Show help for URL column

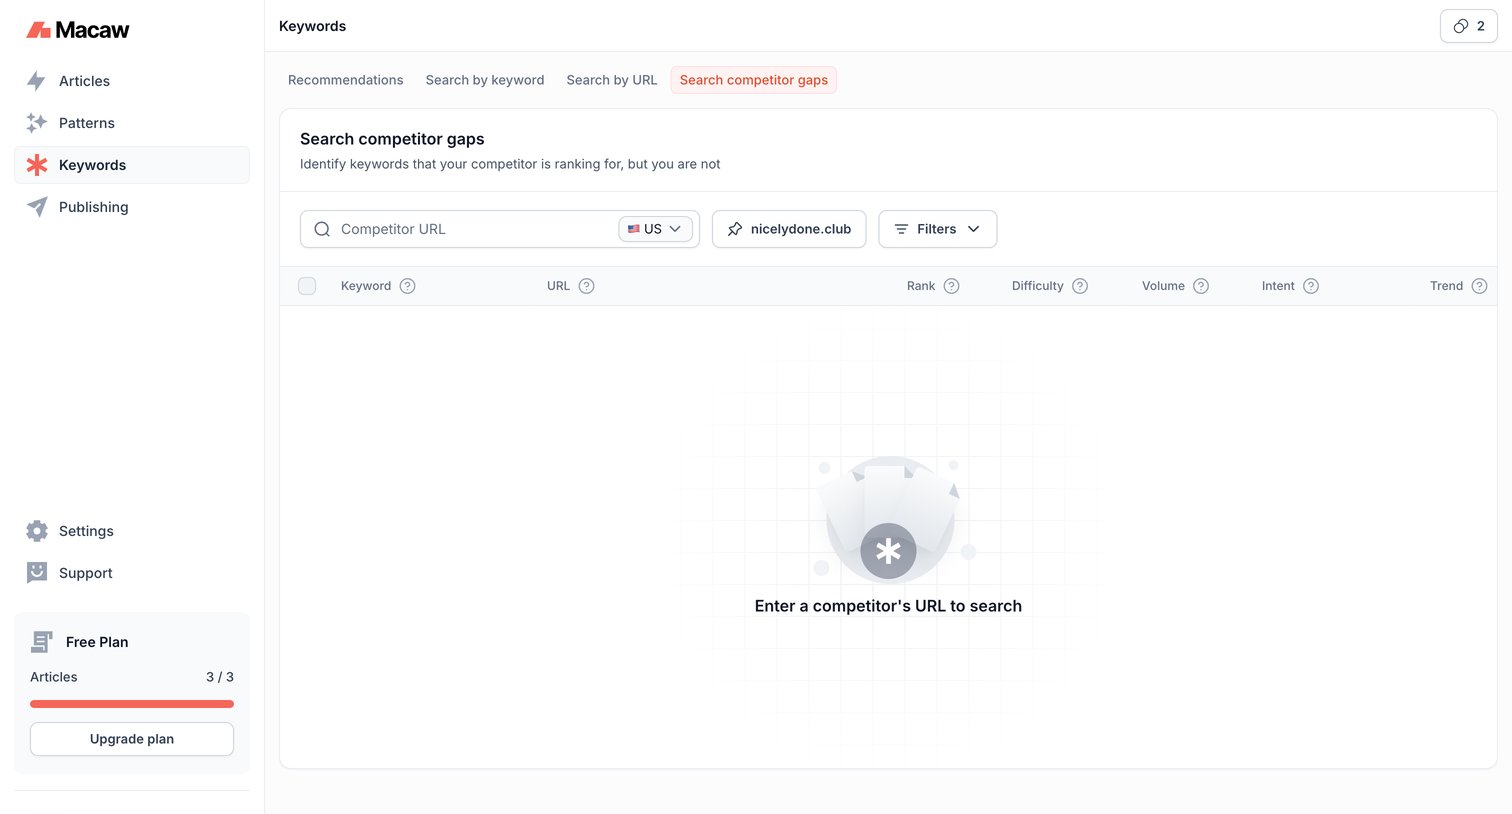click(x=587, y=286)
